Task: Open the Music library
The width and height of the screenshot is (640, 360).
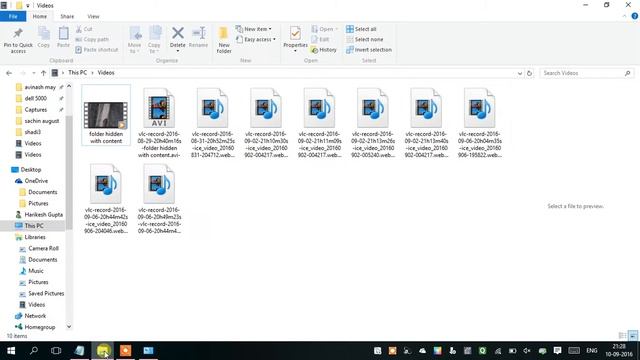Action: click(36, 271)
